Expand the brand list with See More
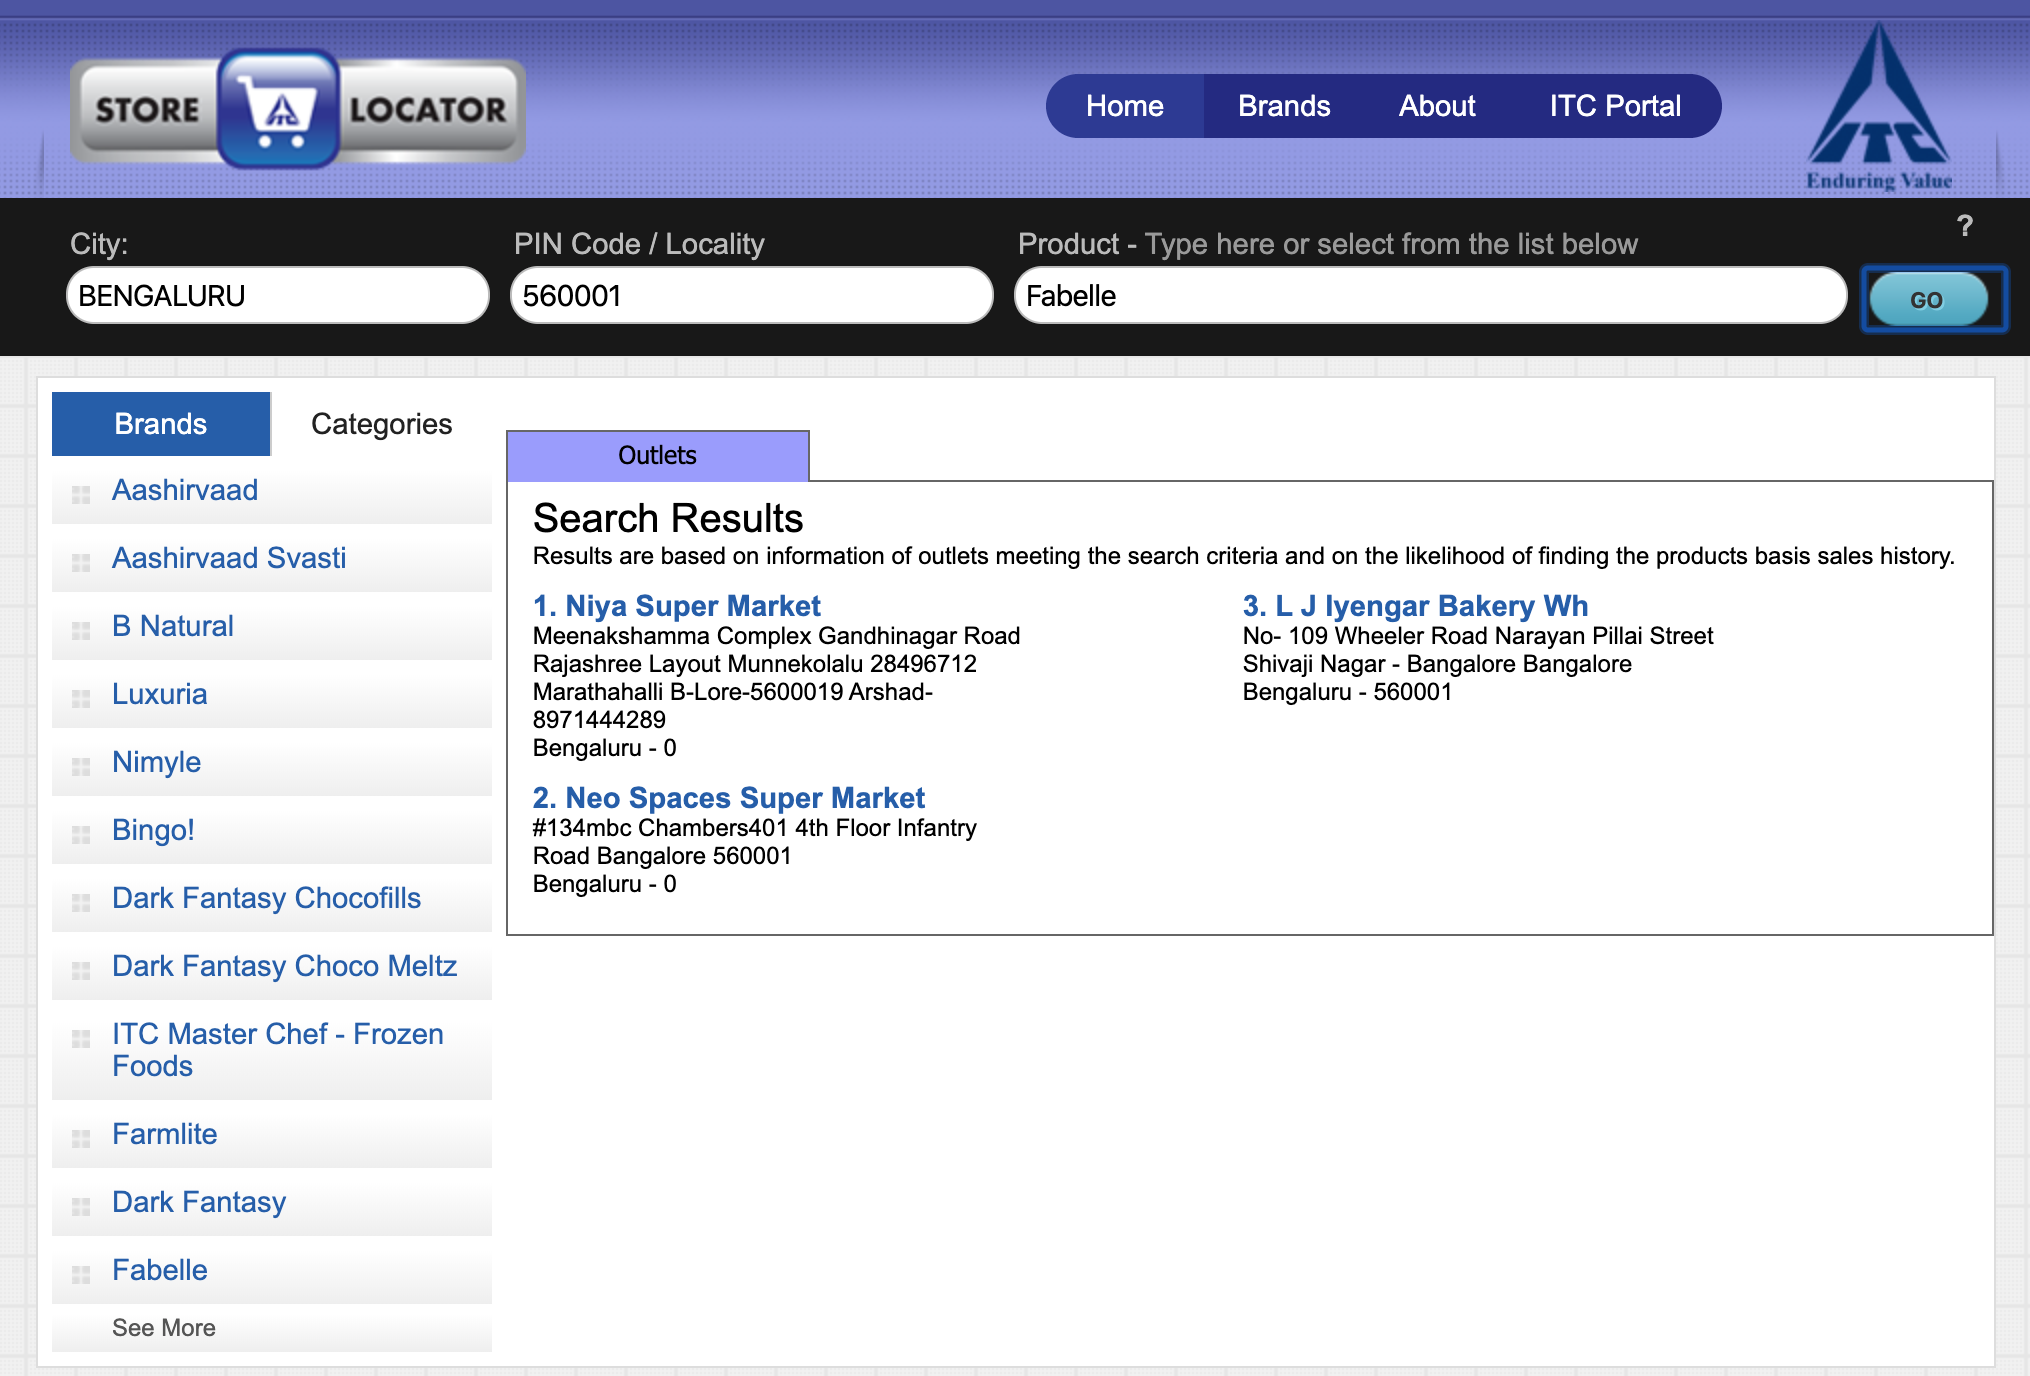Viewport: 2030px width, 1376px height. point(164,1327)
